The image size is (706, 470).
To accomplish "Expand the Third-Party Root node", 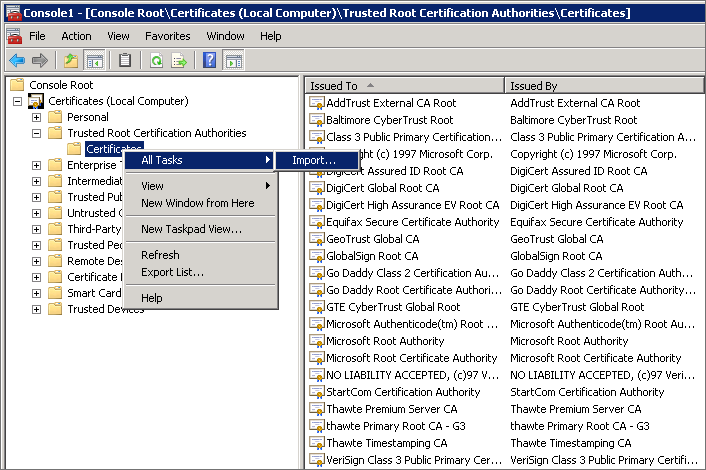I will [x=36, y=229].
